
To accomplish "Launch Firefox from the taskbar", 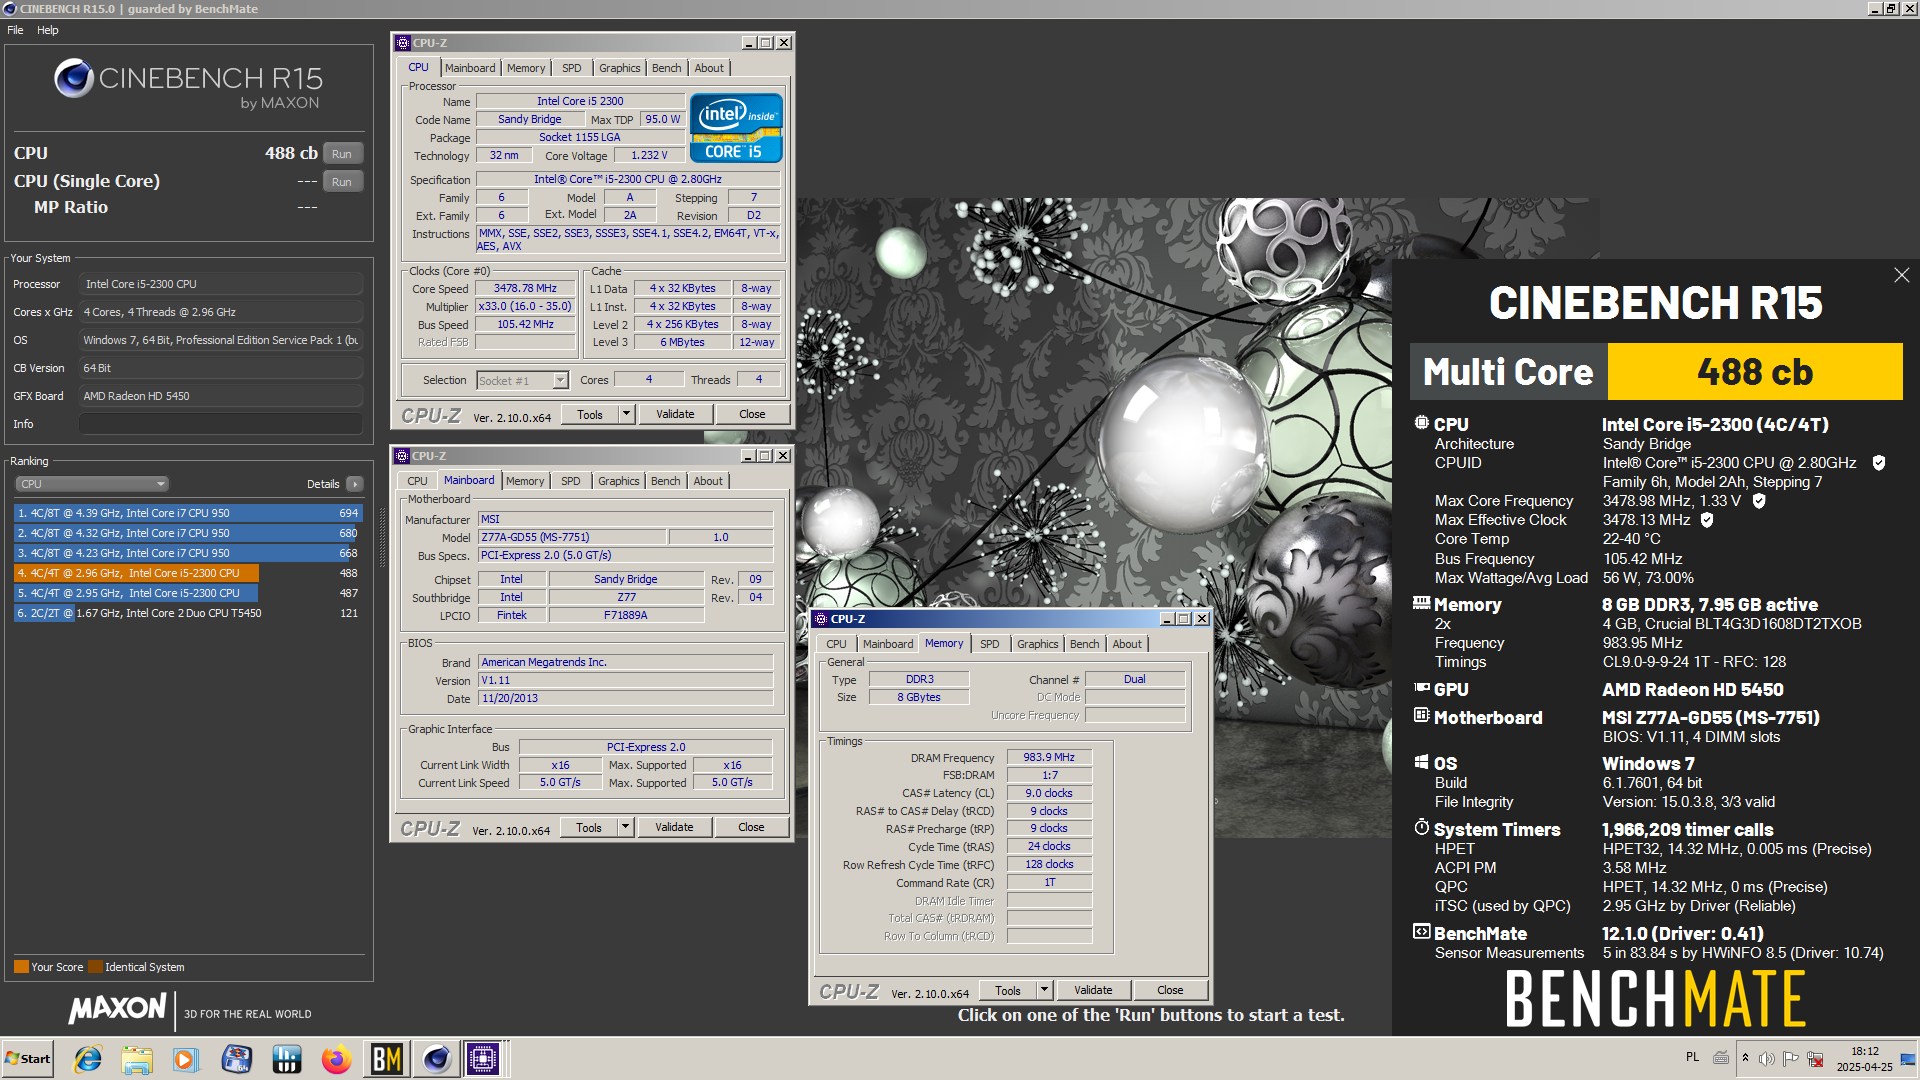I will pyautogui.click(x=336, y=1059).
